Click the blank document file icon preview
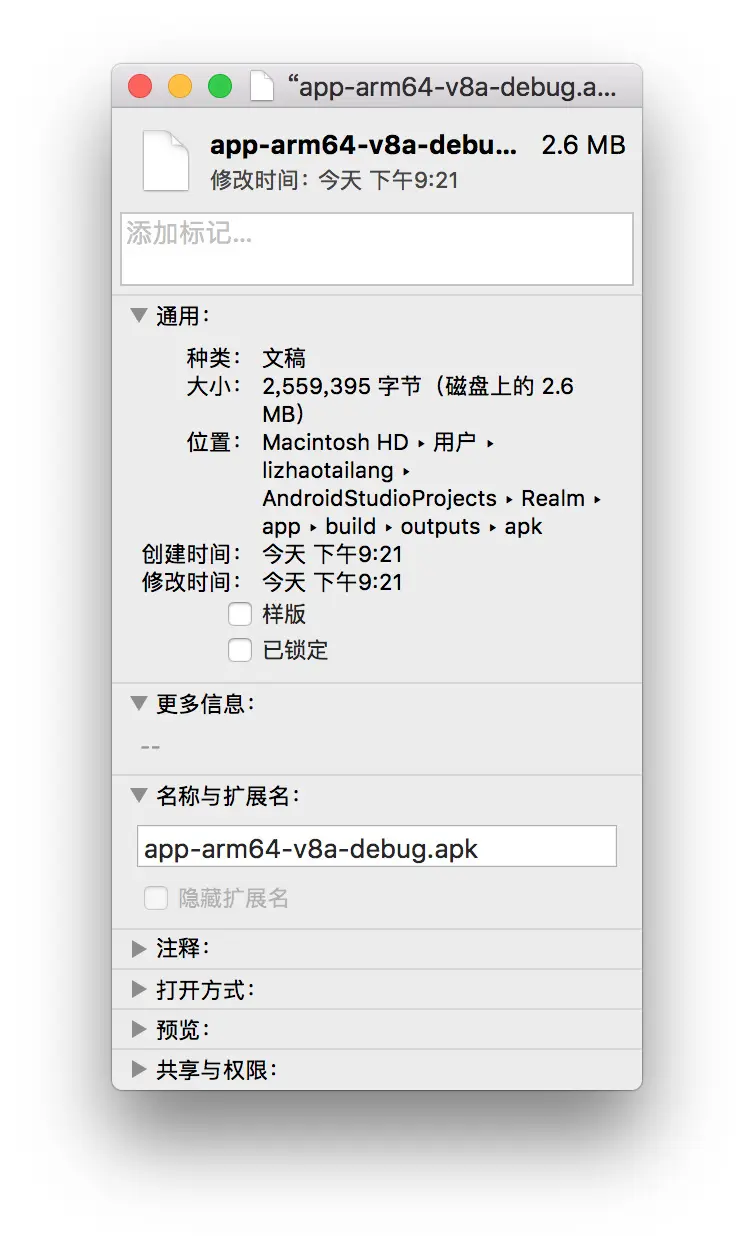The height and width of the screenshot is (1250, 754). 165,158
